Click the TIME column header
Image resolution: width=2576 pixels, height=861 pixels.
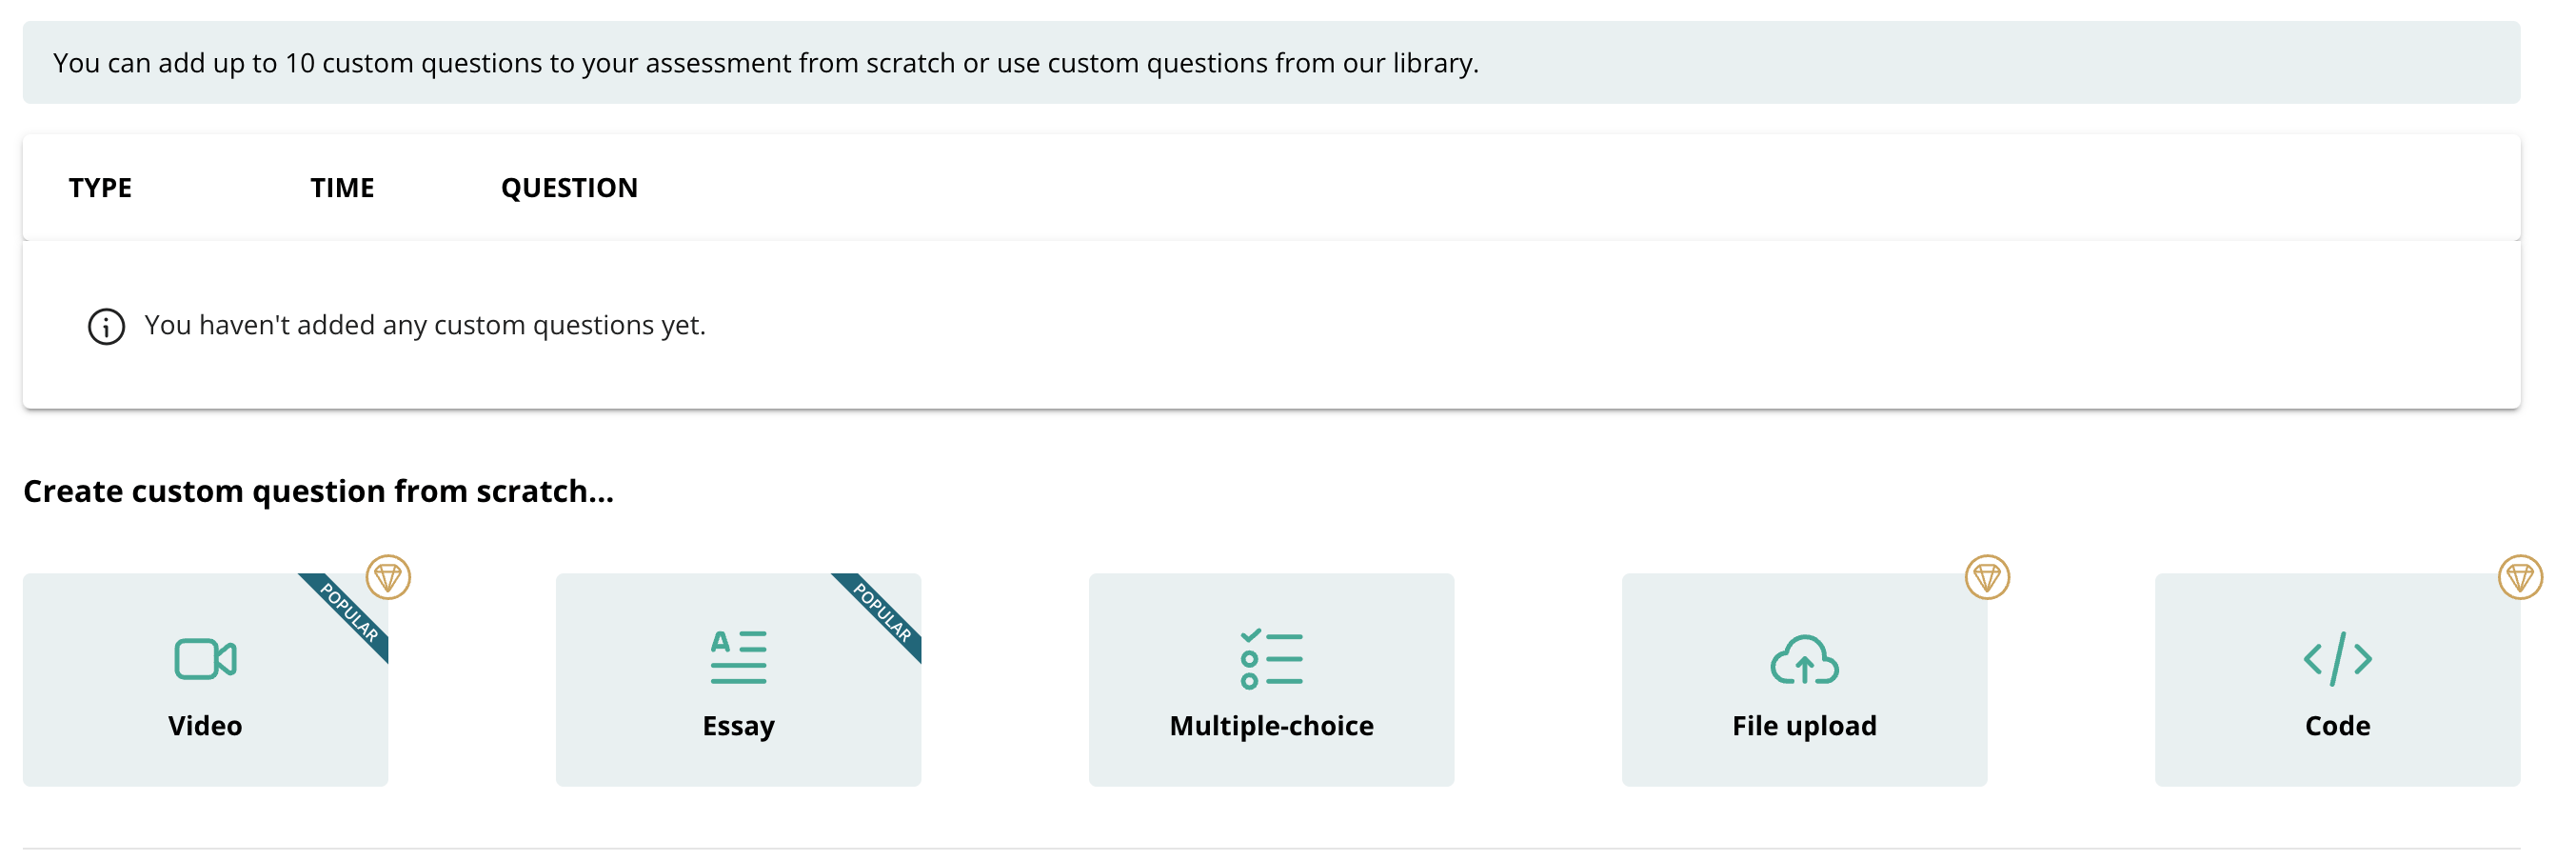click(x=342, y=188)
